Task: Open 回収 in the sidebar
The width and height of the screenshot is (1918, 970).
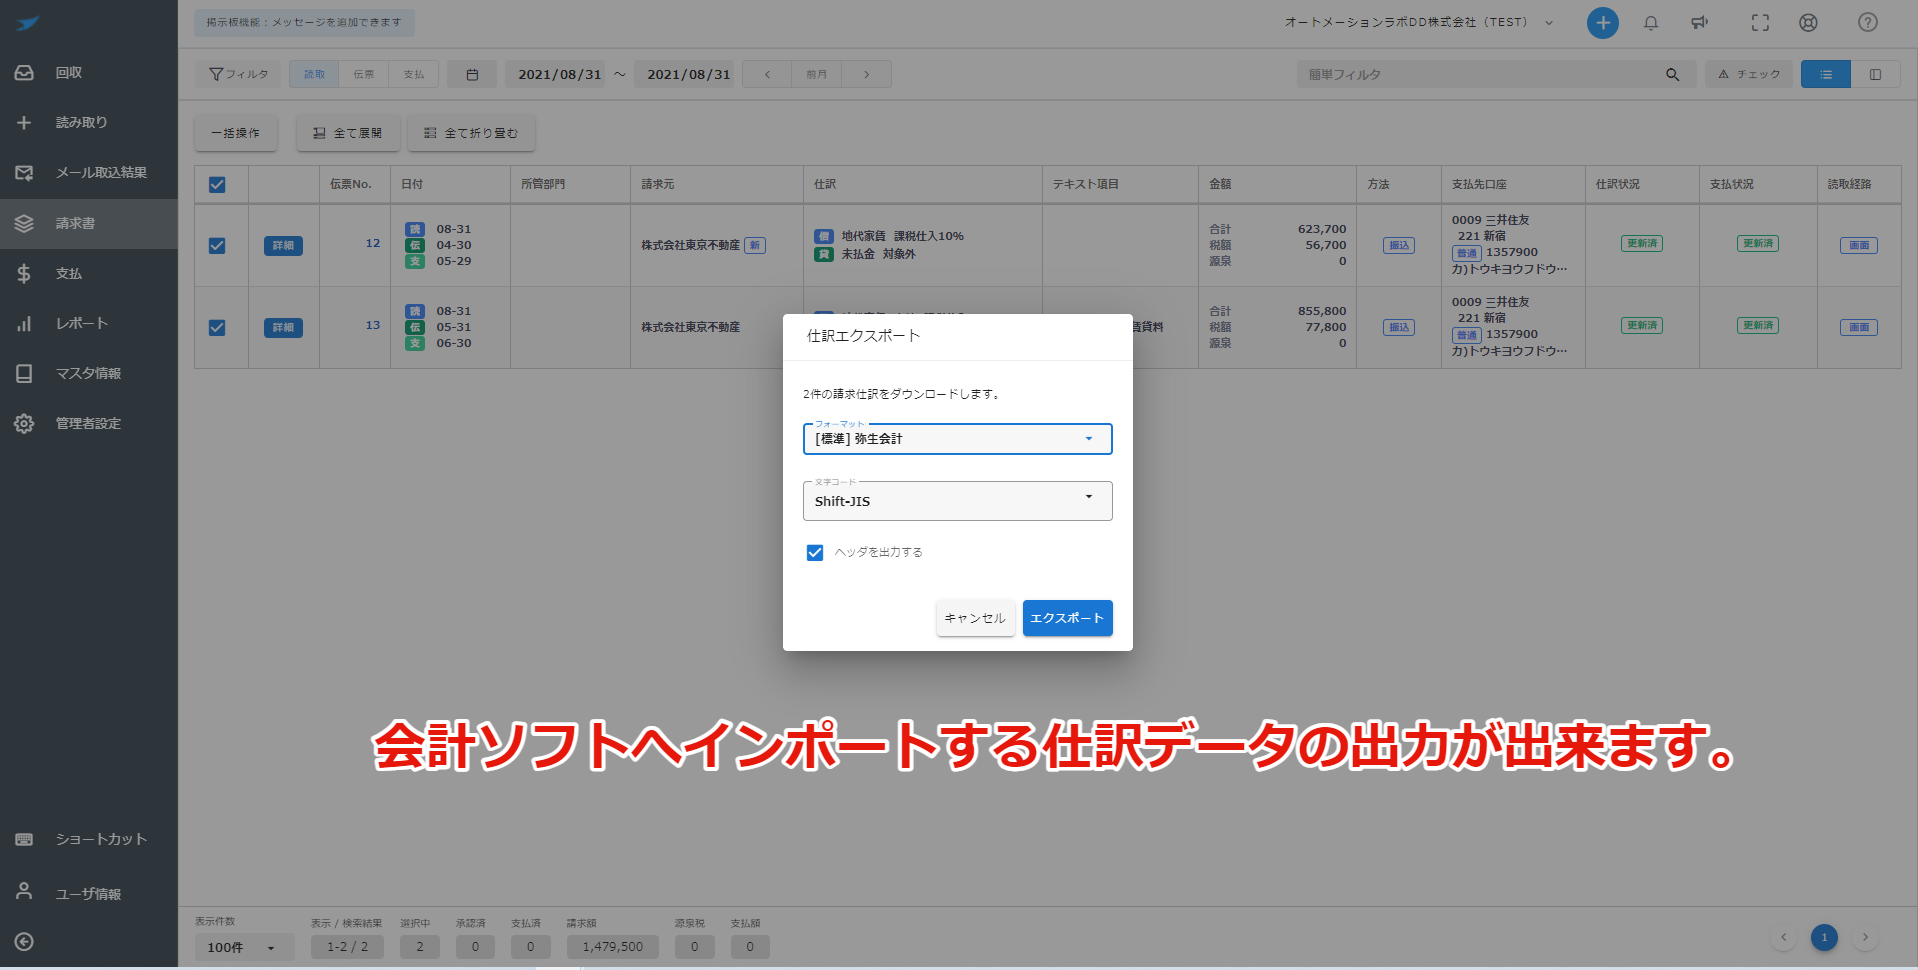Action: (x=89, y=73)
